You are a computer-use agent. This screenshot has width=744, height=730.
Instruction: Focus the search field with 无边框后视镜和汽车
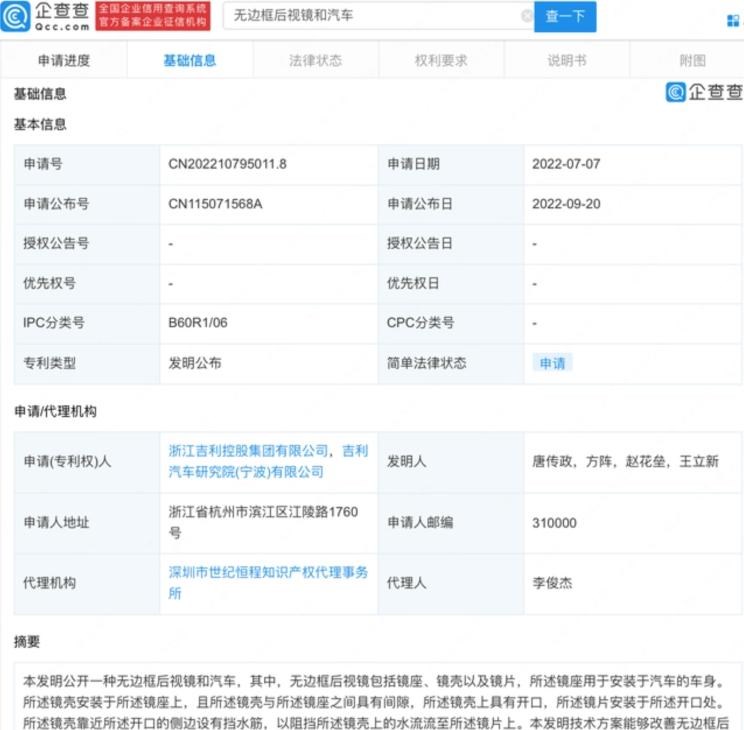(378, 16)
